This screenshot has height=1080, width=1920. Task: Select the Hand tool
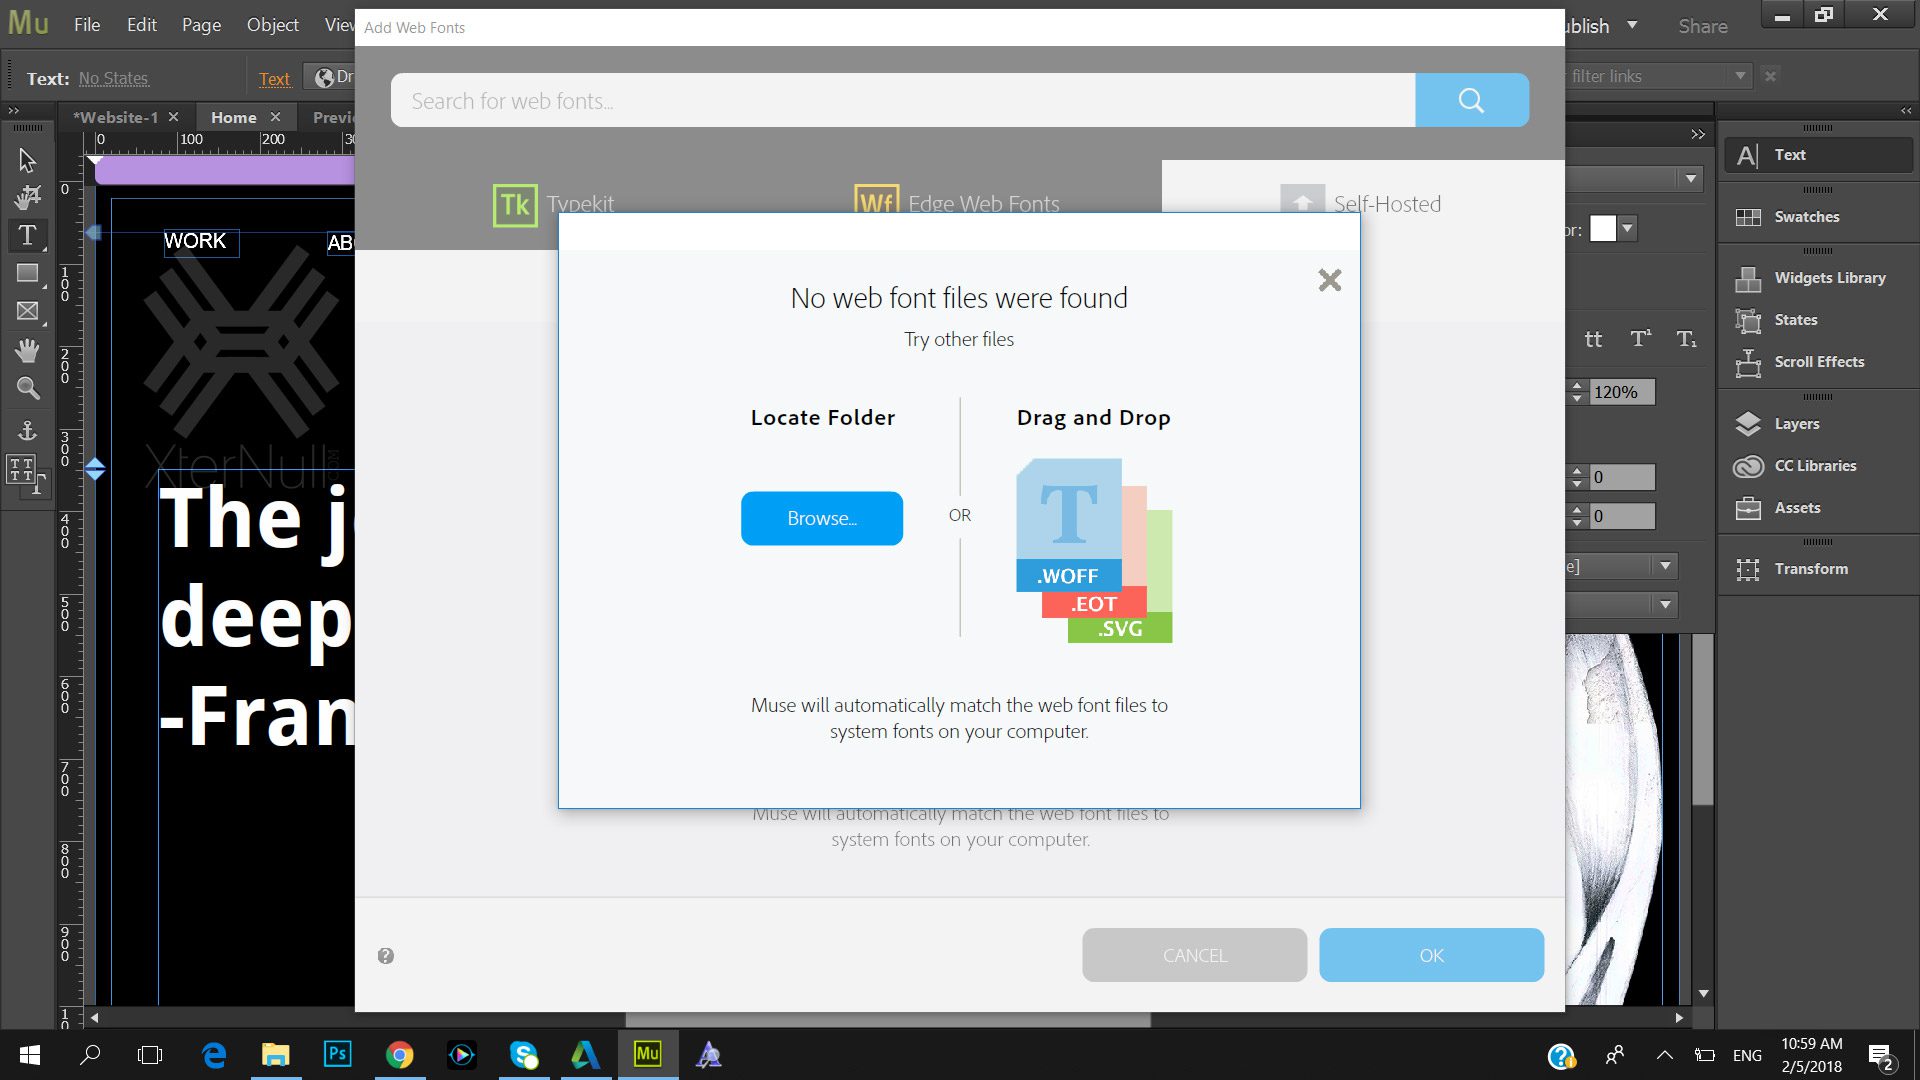[27, 350]
